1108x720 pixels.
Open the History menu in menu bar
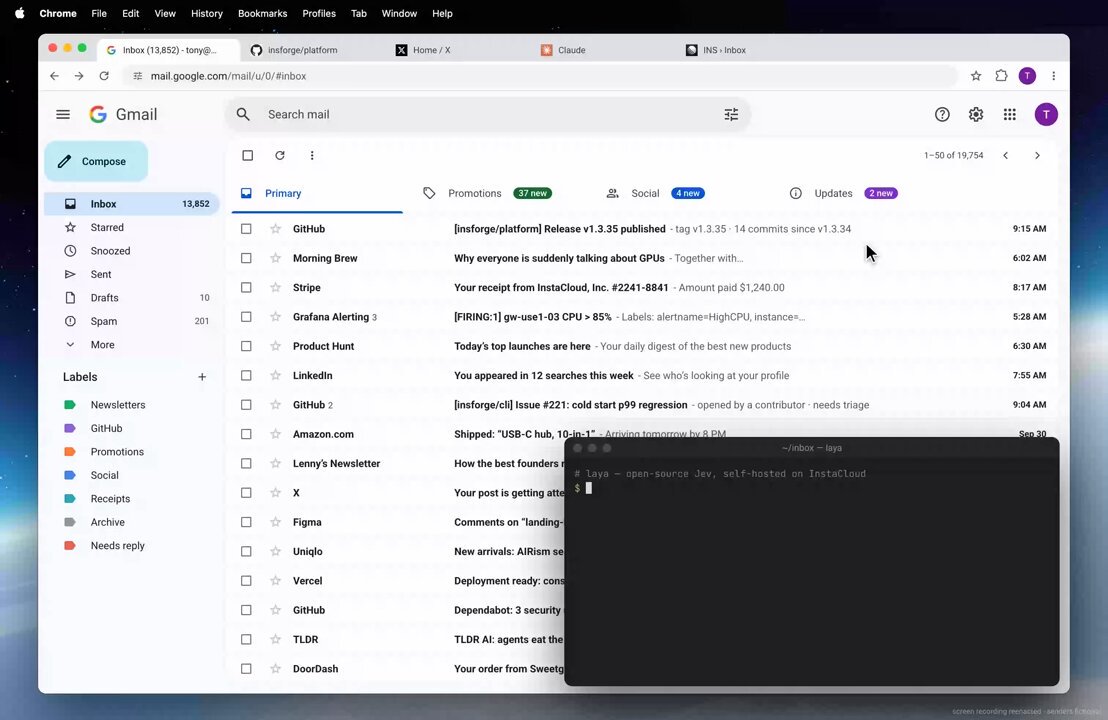206,13
